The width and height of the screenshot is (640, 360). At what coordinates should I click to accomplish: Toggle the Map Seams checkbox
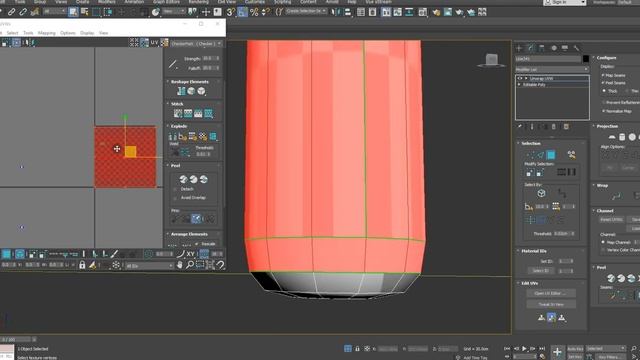click(x=603, y=76)
